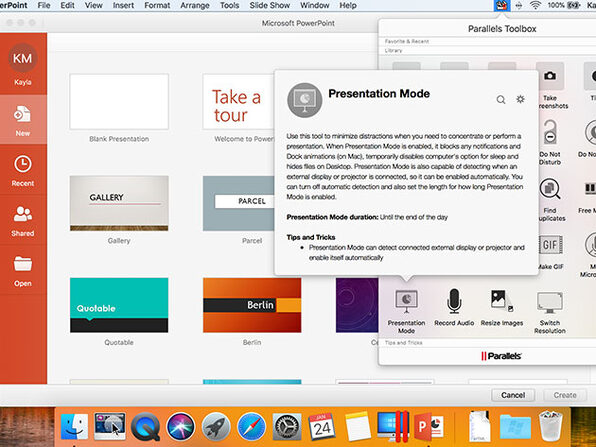Open the Kayla KM account avatar

tap(23, 58)
